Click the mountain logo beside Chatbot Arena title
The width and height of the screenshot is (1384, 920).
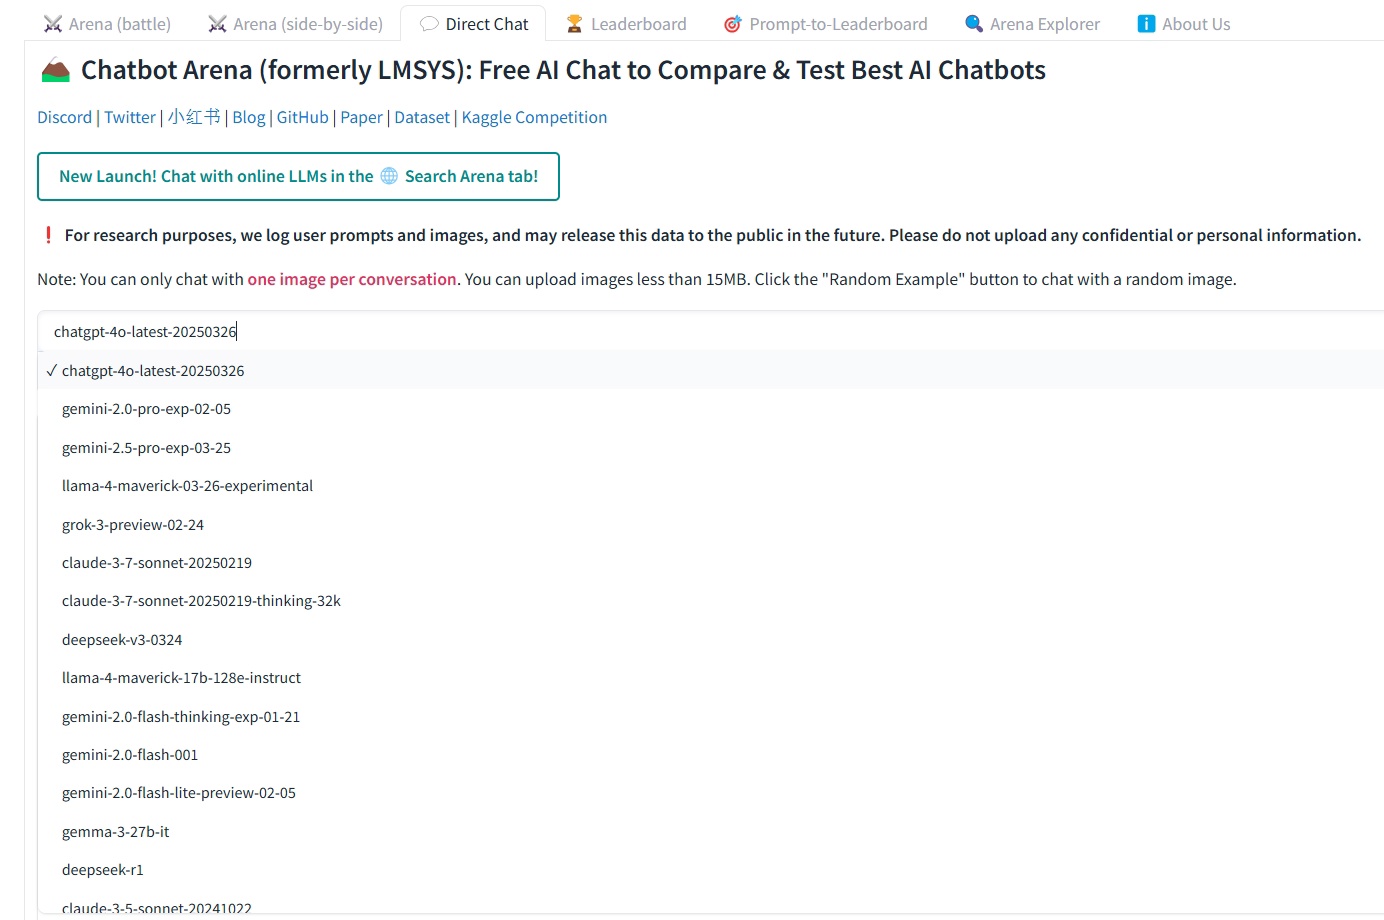pyautogui.click(x=56, y=70)
